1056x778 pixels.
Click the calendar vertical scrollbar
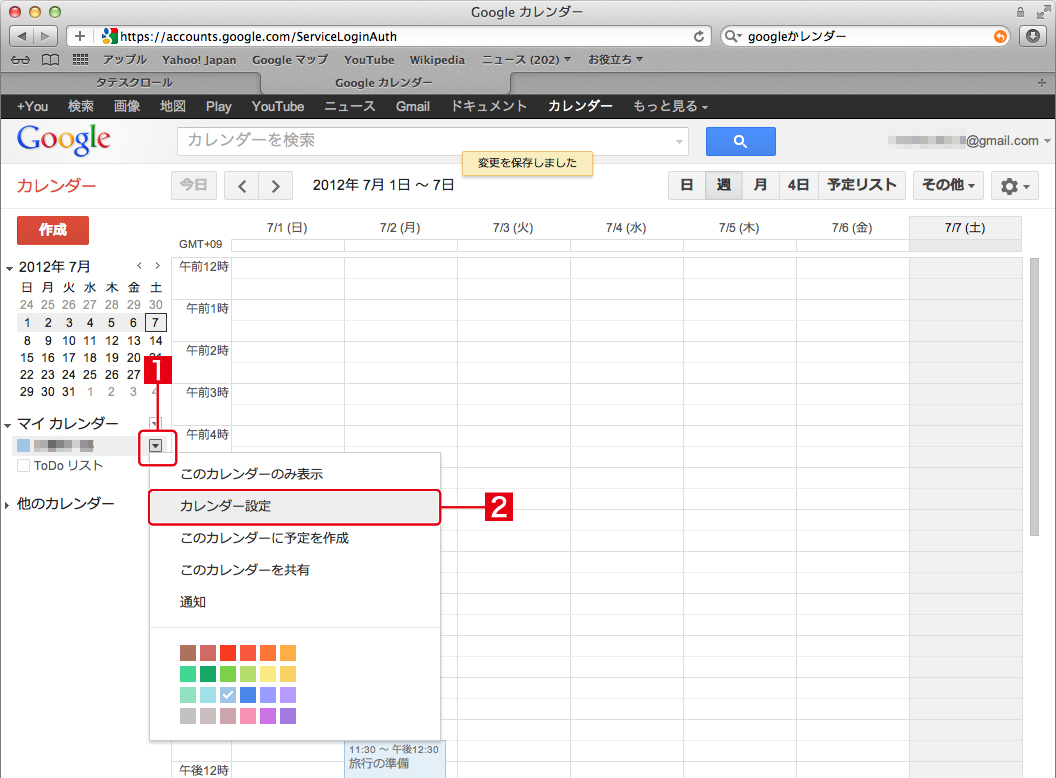1034,397
